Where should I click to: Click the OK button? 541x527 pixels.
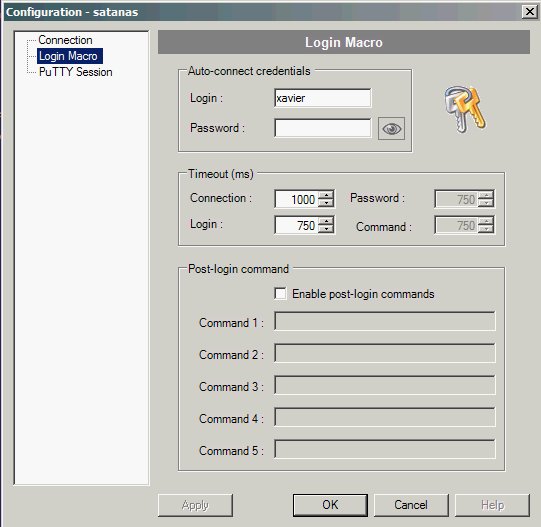click(330, 505)
